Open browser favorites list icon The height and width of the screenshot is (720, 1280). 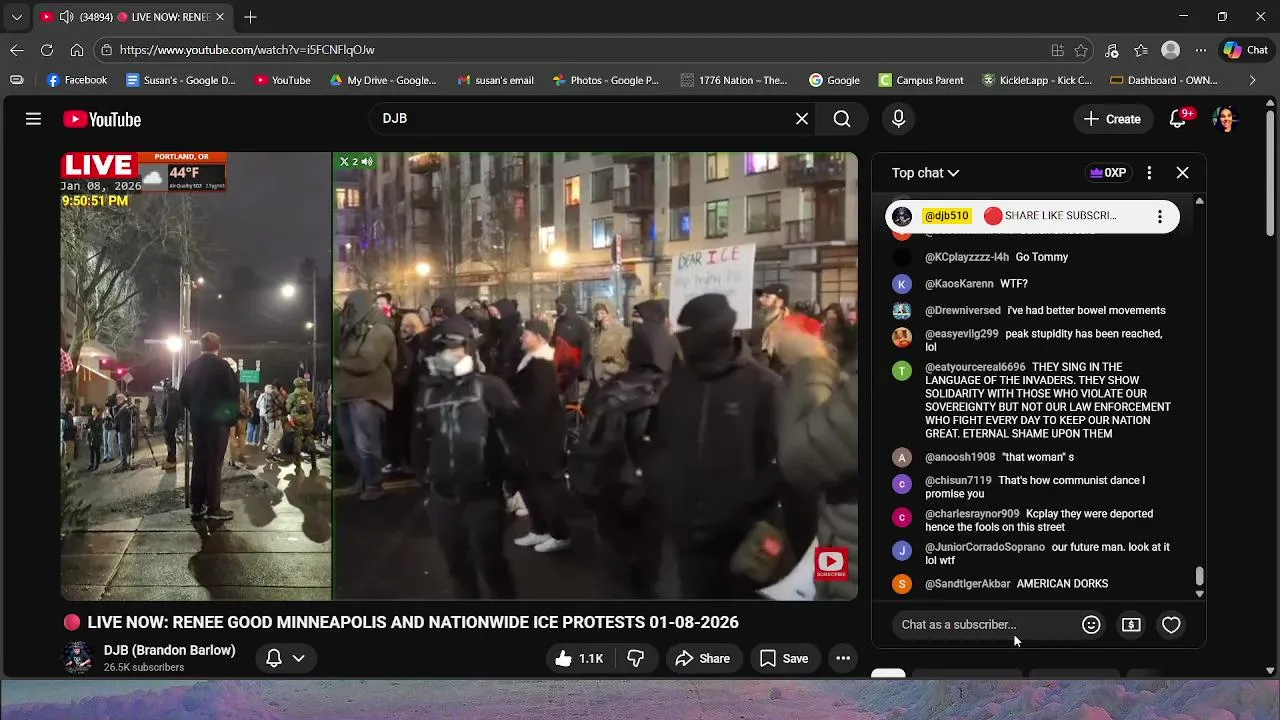pyautogui.click(x=1141, y=50)
